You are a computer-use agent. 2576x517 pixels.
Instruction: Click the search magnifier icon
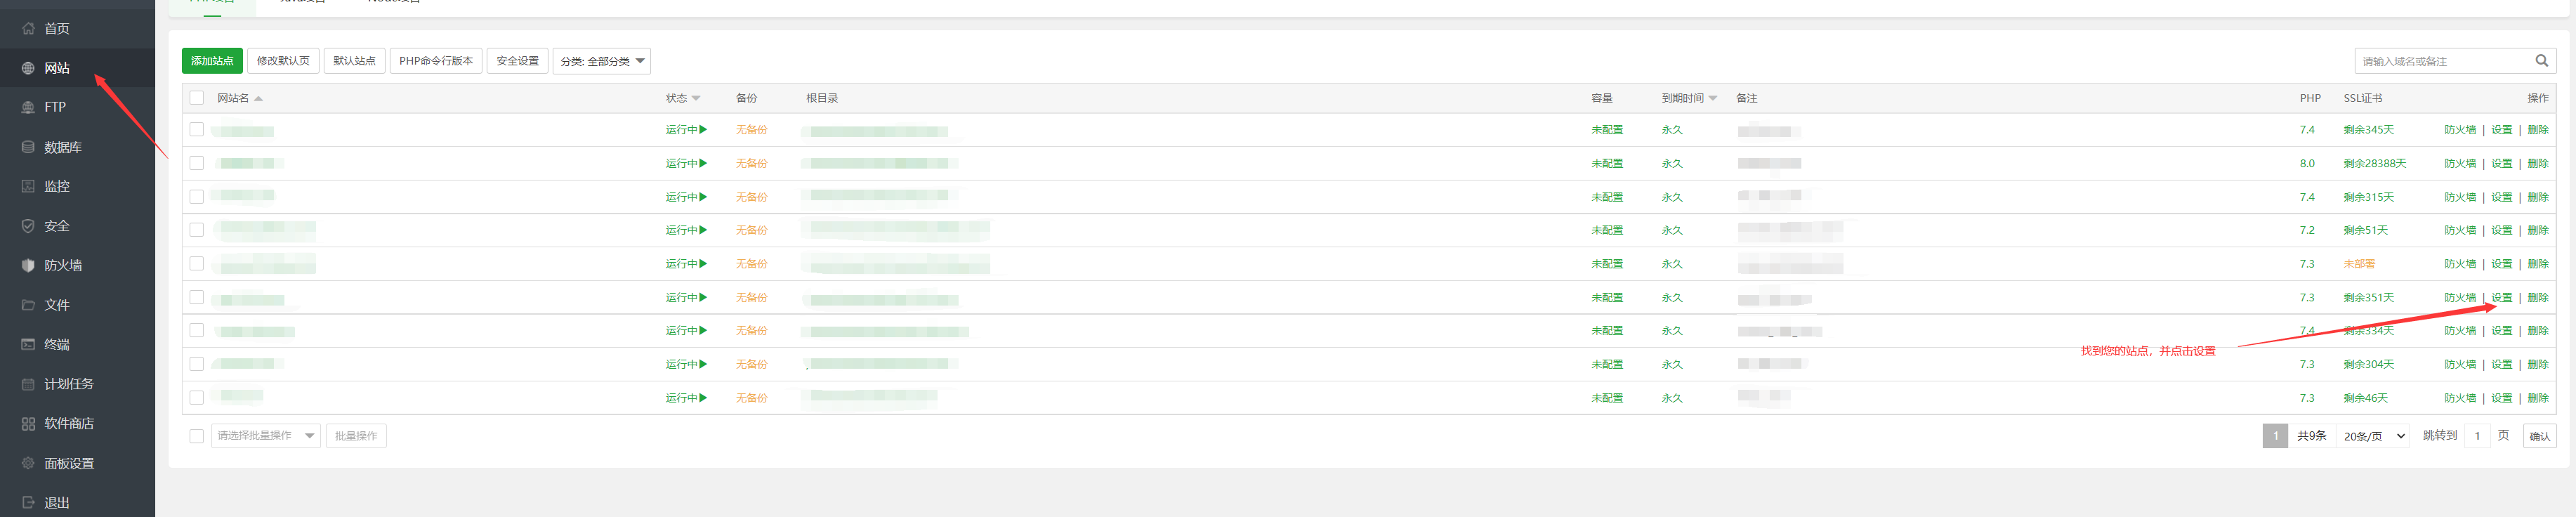coord(2541,61)
